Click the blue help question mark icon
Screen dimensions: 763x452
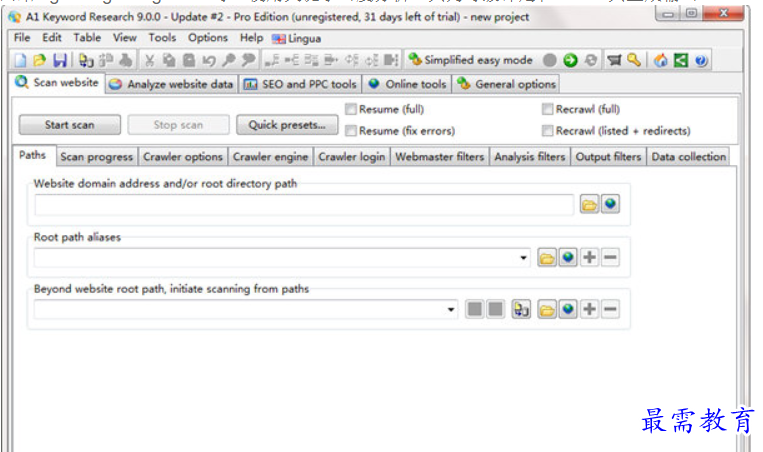click(701, 60)
